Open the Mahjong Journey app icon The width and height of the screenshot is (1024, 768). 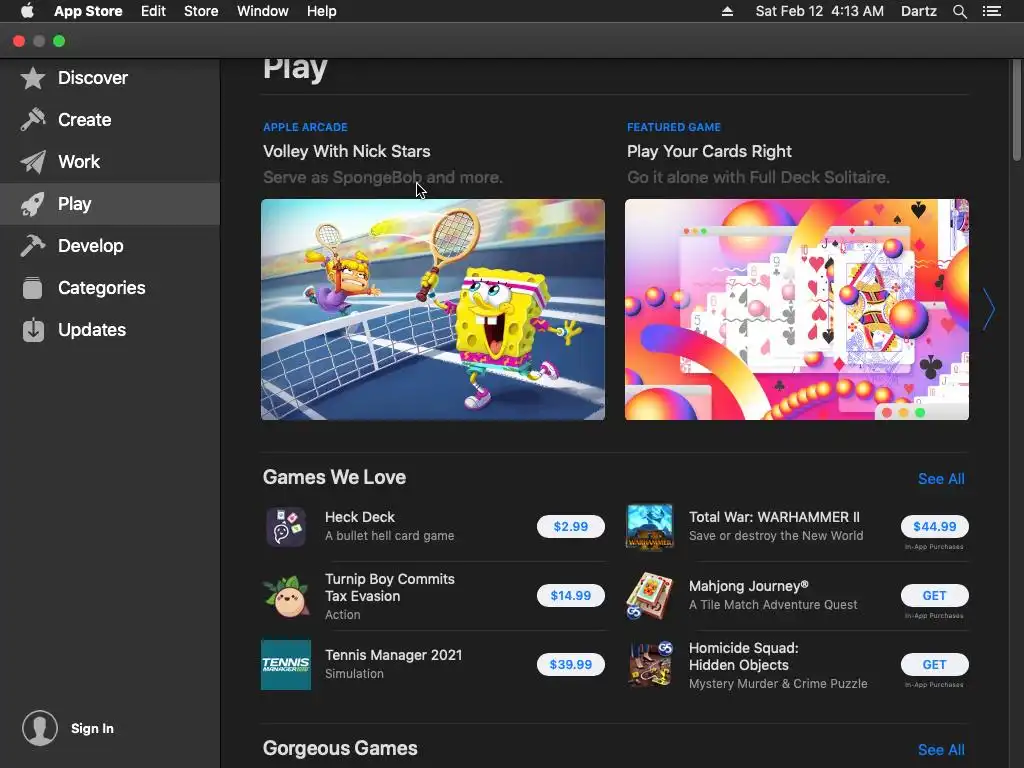tap(650, 596)
